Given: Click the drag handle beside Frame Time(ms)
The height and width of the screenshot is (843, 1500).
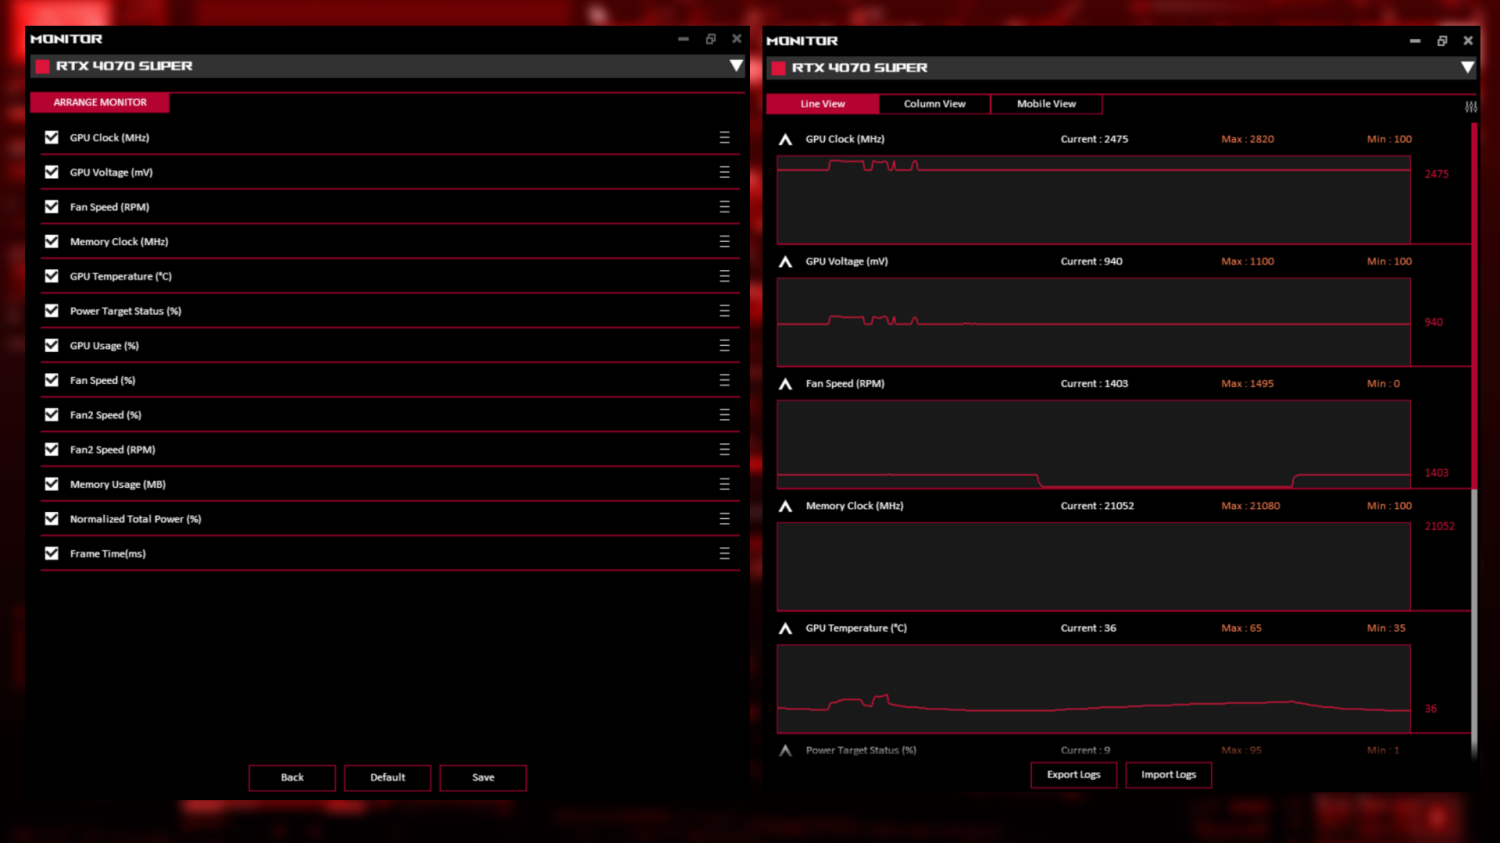Looking at the screenshot, I should tap(724, 554).
